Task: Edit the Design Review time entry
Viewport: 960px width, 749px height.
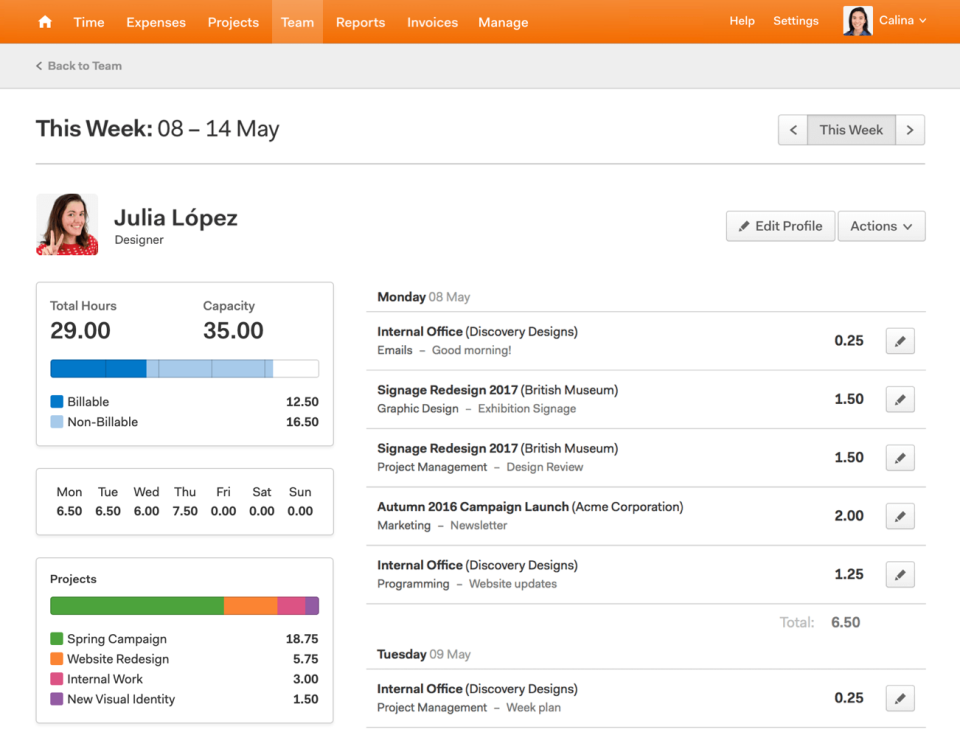Action: click(899, 457)
